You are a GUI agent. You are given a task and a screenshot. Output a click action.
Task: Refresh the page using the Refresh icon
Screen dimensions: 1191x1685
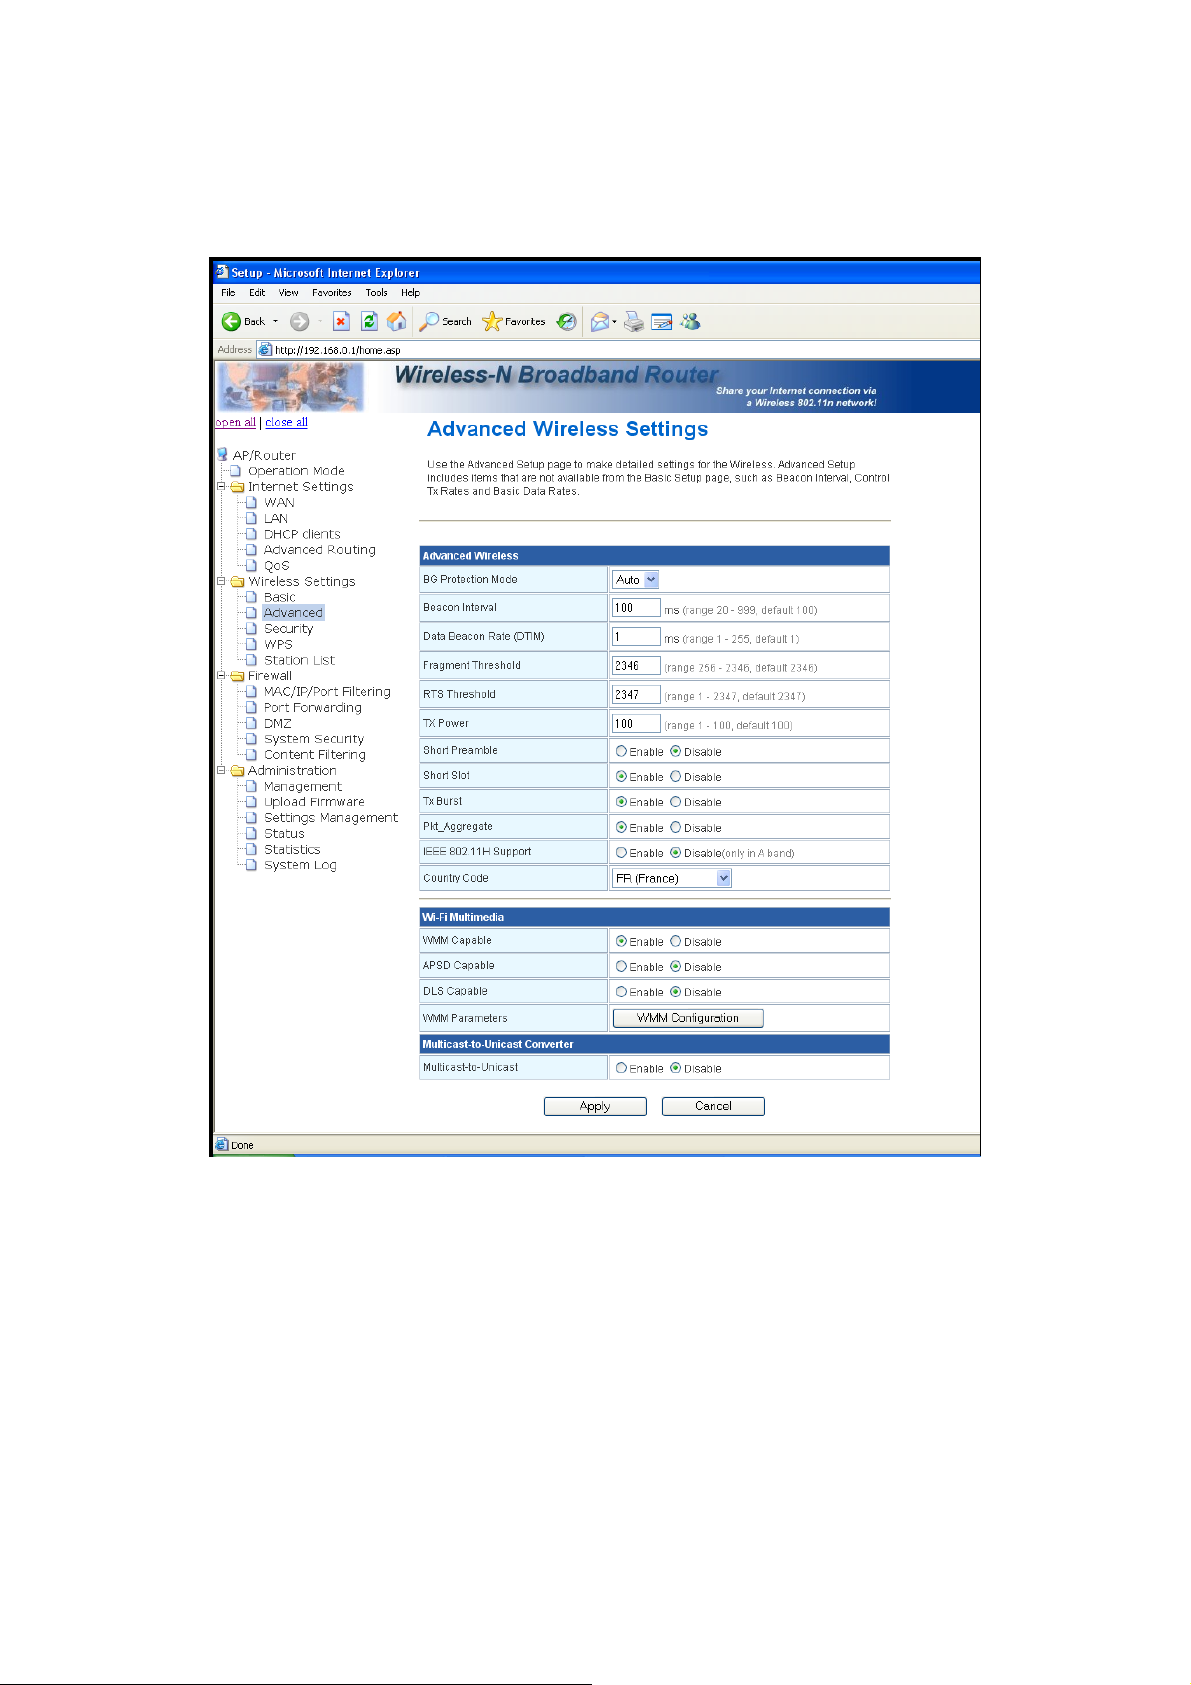tap(369, 321)
